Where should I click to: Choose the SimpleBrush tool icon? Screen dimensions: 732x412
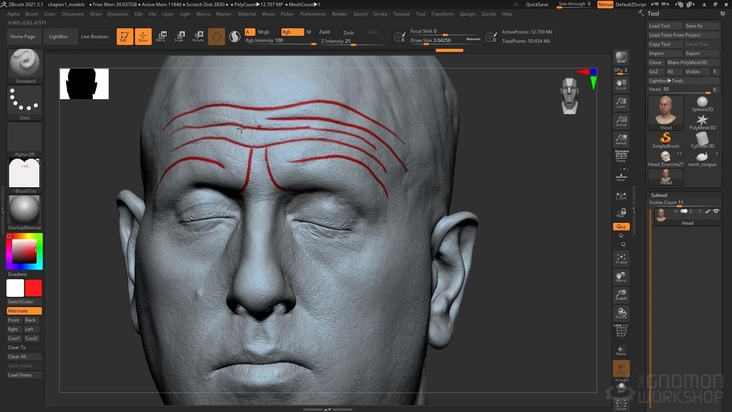tap(665, 139)
